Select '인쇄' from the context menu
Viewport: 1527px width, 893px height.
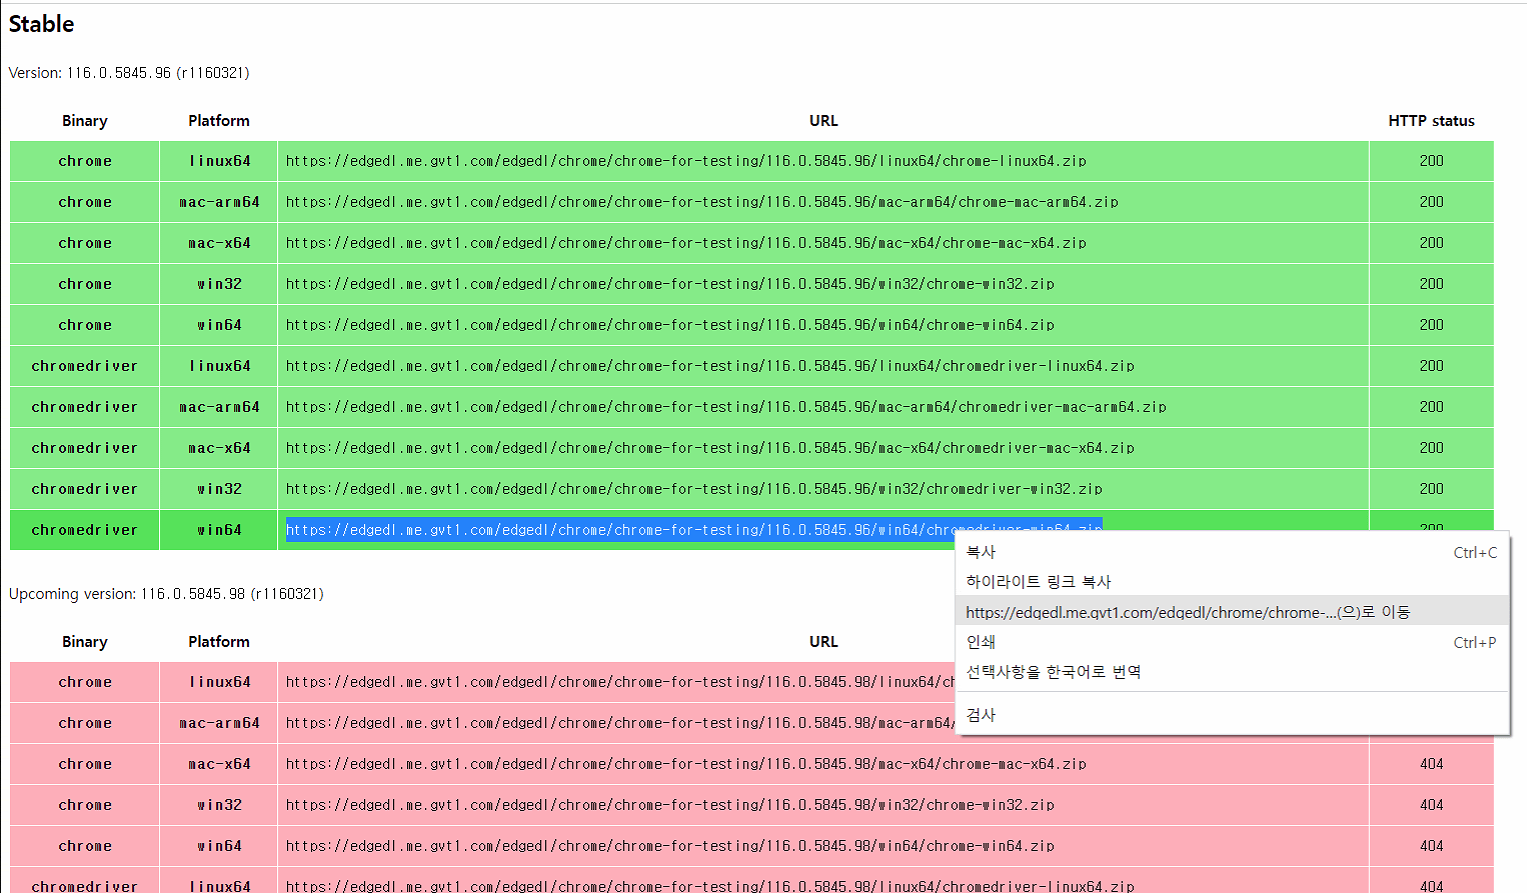pos(981,642)
